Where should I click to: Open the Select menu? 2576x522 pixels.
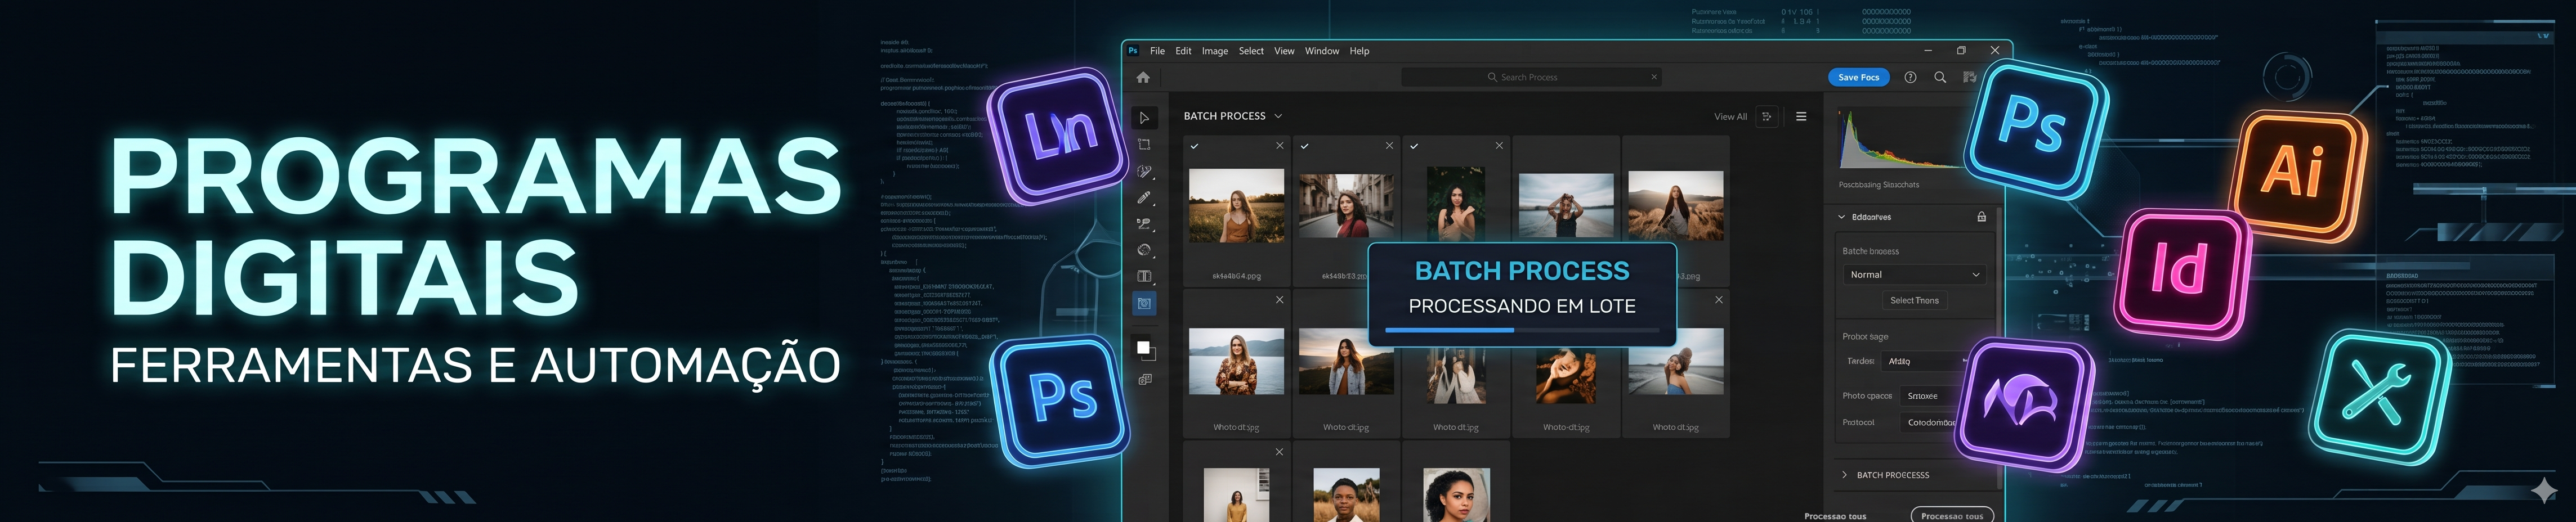pyautogui.click(x=1251, y=51)
